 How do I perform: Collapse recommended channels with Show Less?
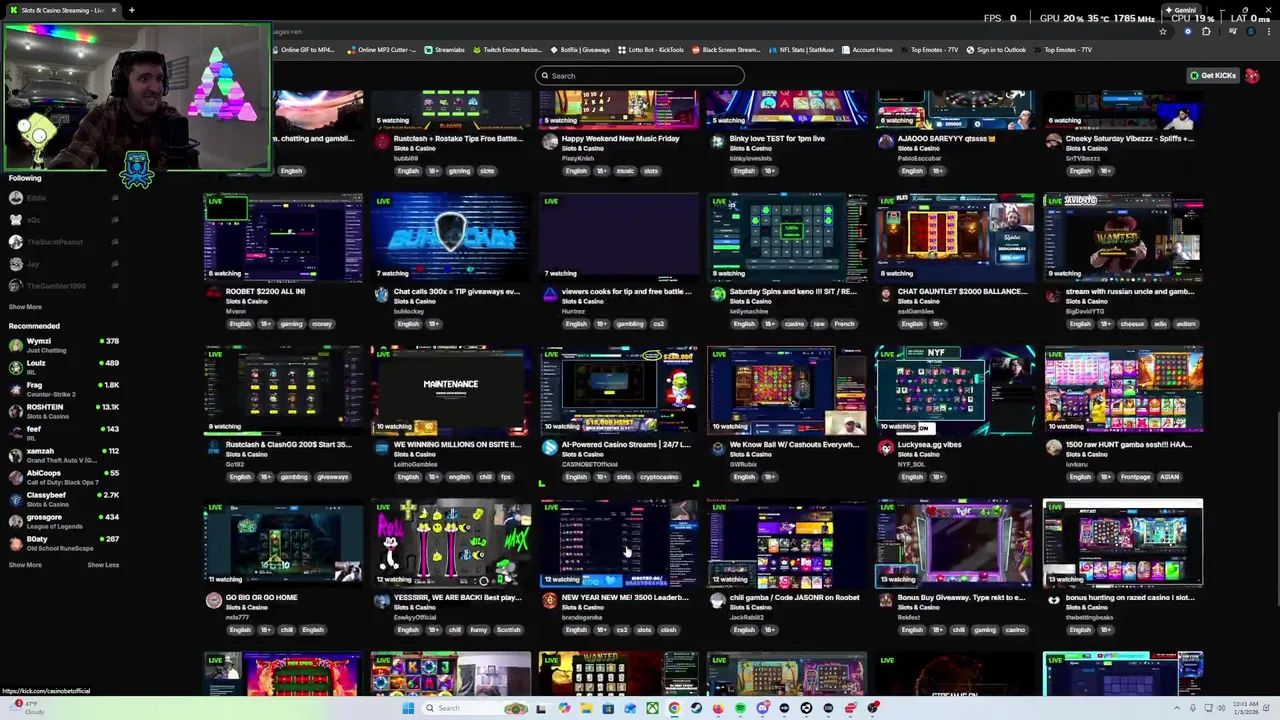[103, 565]
